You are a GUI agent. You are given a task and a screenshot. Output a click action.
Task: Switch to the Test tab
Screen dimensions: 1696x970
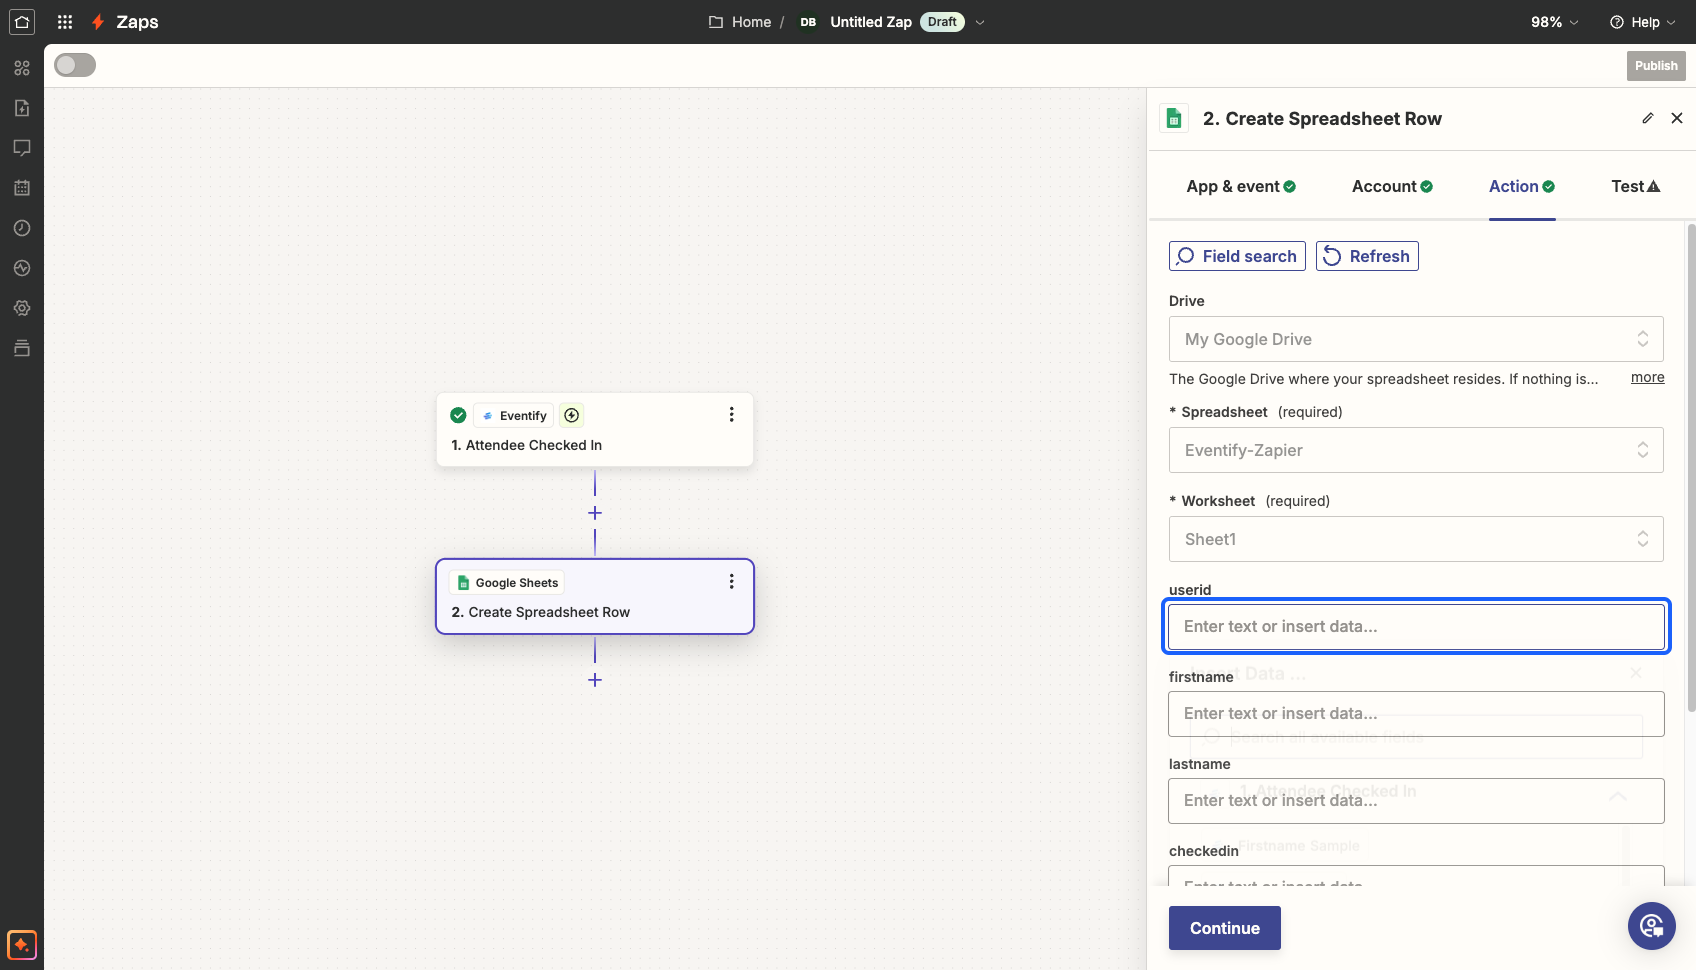tap(1636, 186)
